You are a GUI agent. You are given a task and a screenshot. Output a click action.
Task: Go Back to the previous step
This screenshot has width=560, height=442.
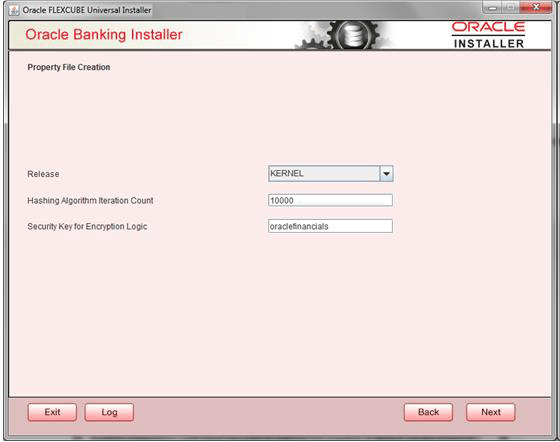click(x=428, y=412)
